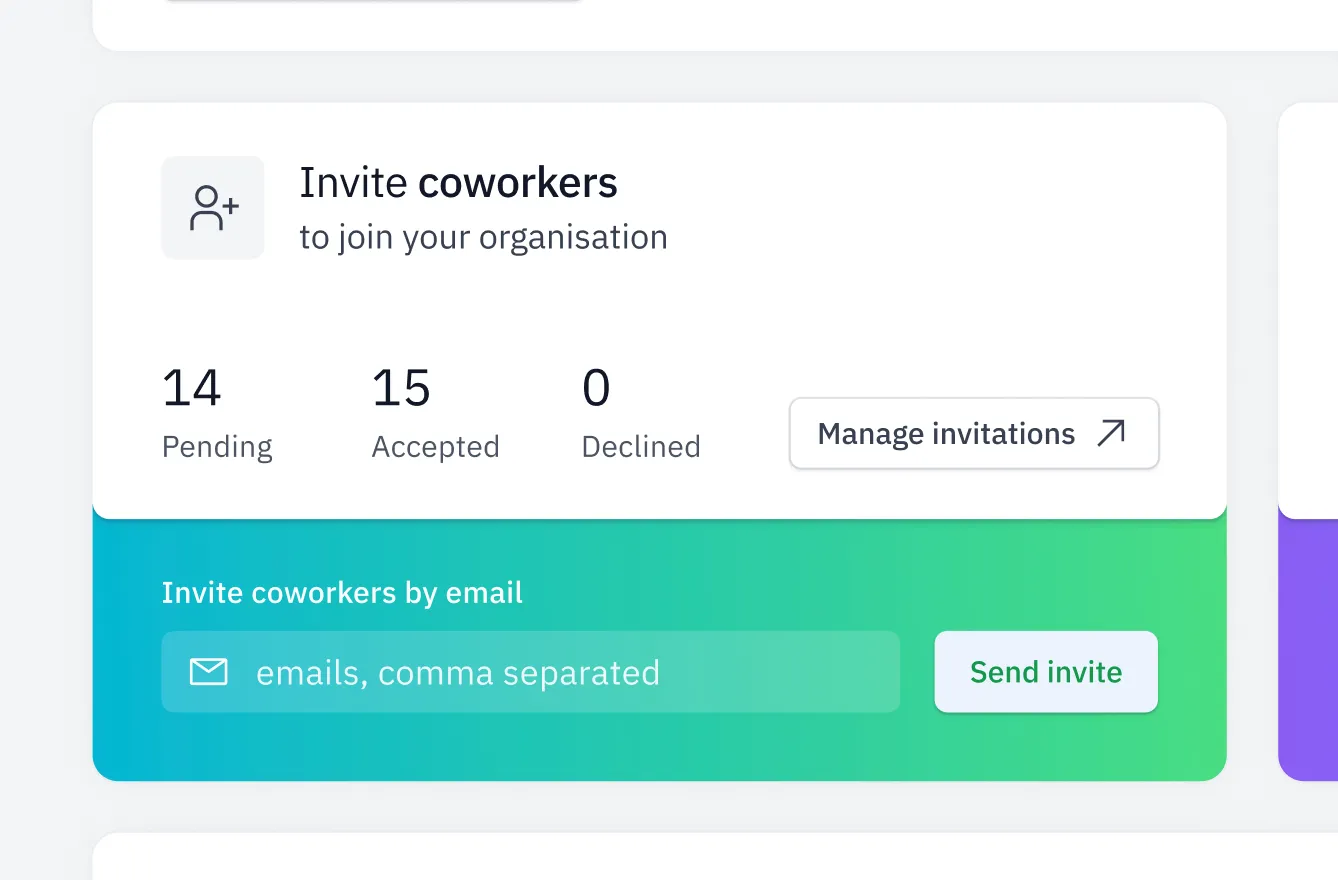Click the 14 Pending count

click(x=192, y=388)
